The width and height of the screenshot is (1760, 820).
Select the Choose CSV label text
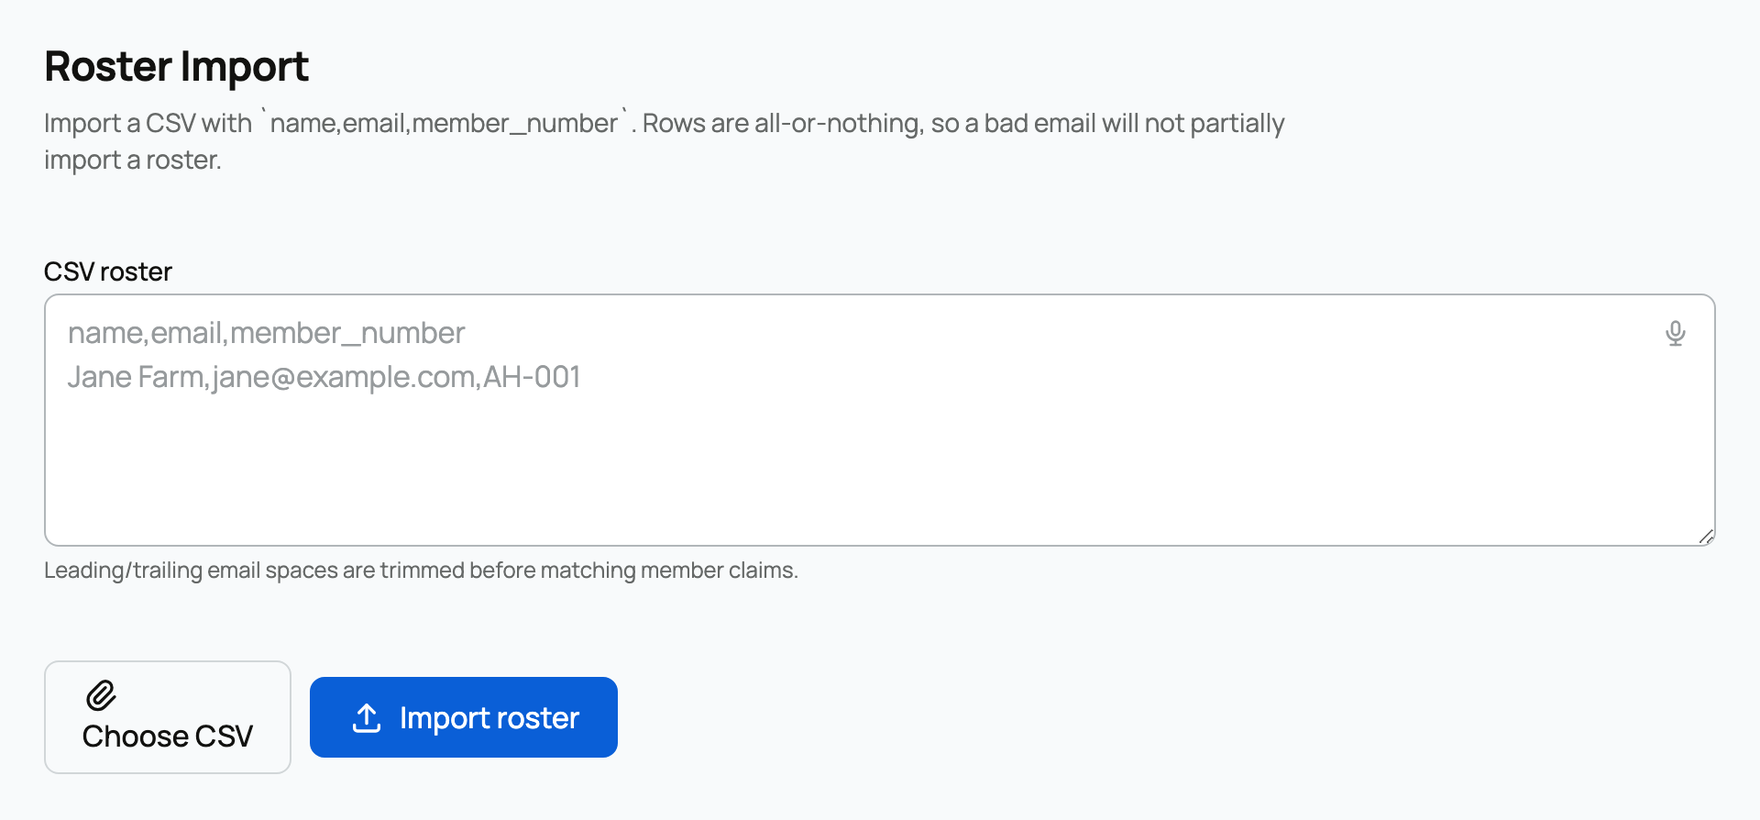pyautogui.click(x=168, y=736)
